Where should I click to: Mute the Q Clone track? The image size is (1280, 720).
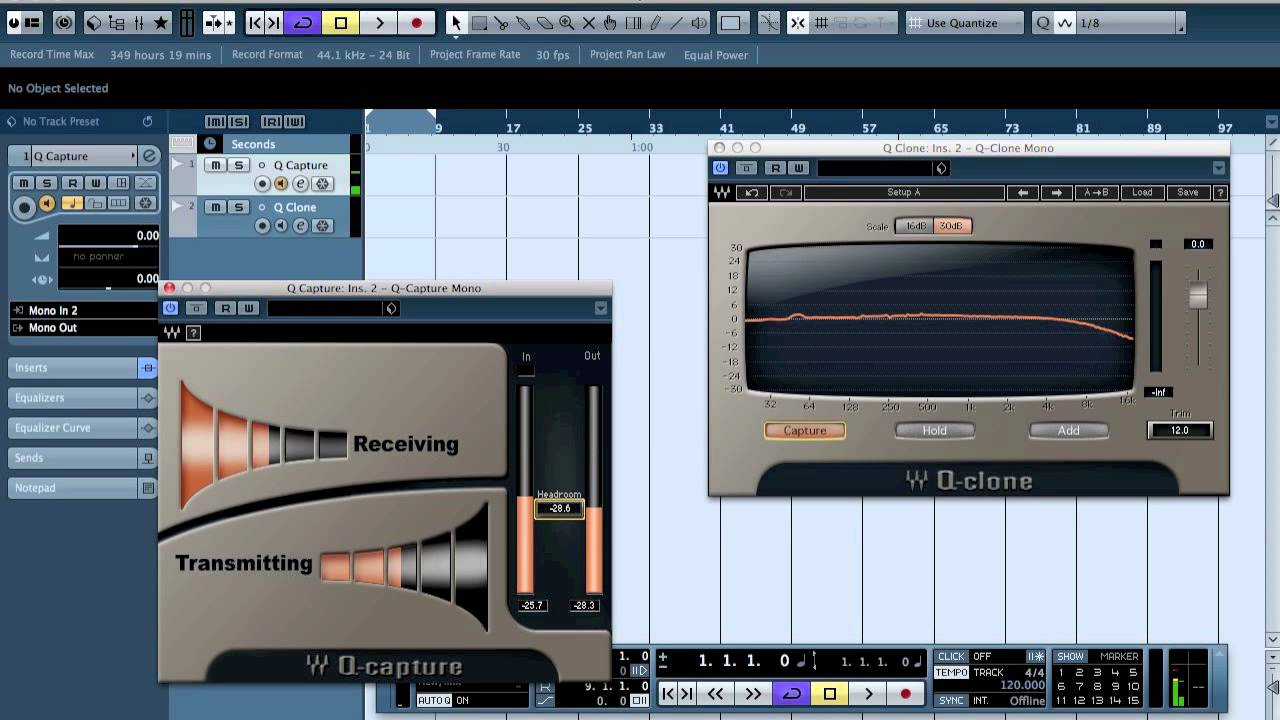tap(216, 207)
